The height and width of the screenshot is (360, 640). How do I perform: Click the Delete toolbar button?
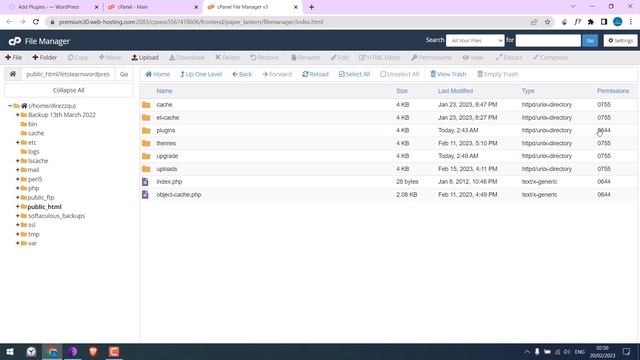coord(227,58)
